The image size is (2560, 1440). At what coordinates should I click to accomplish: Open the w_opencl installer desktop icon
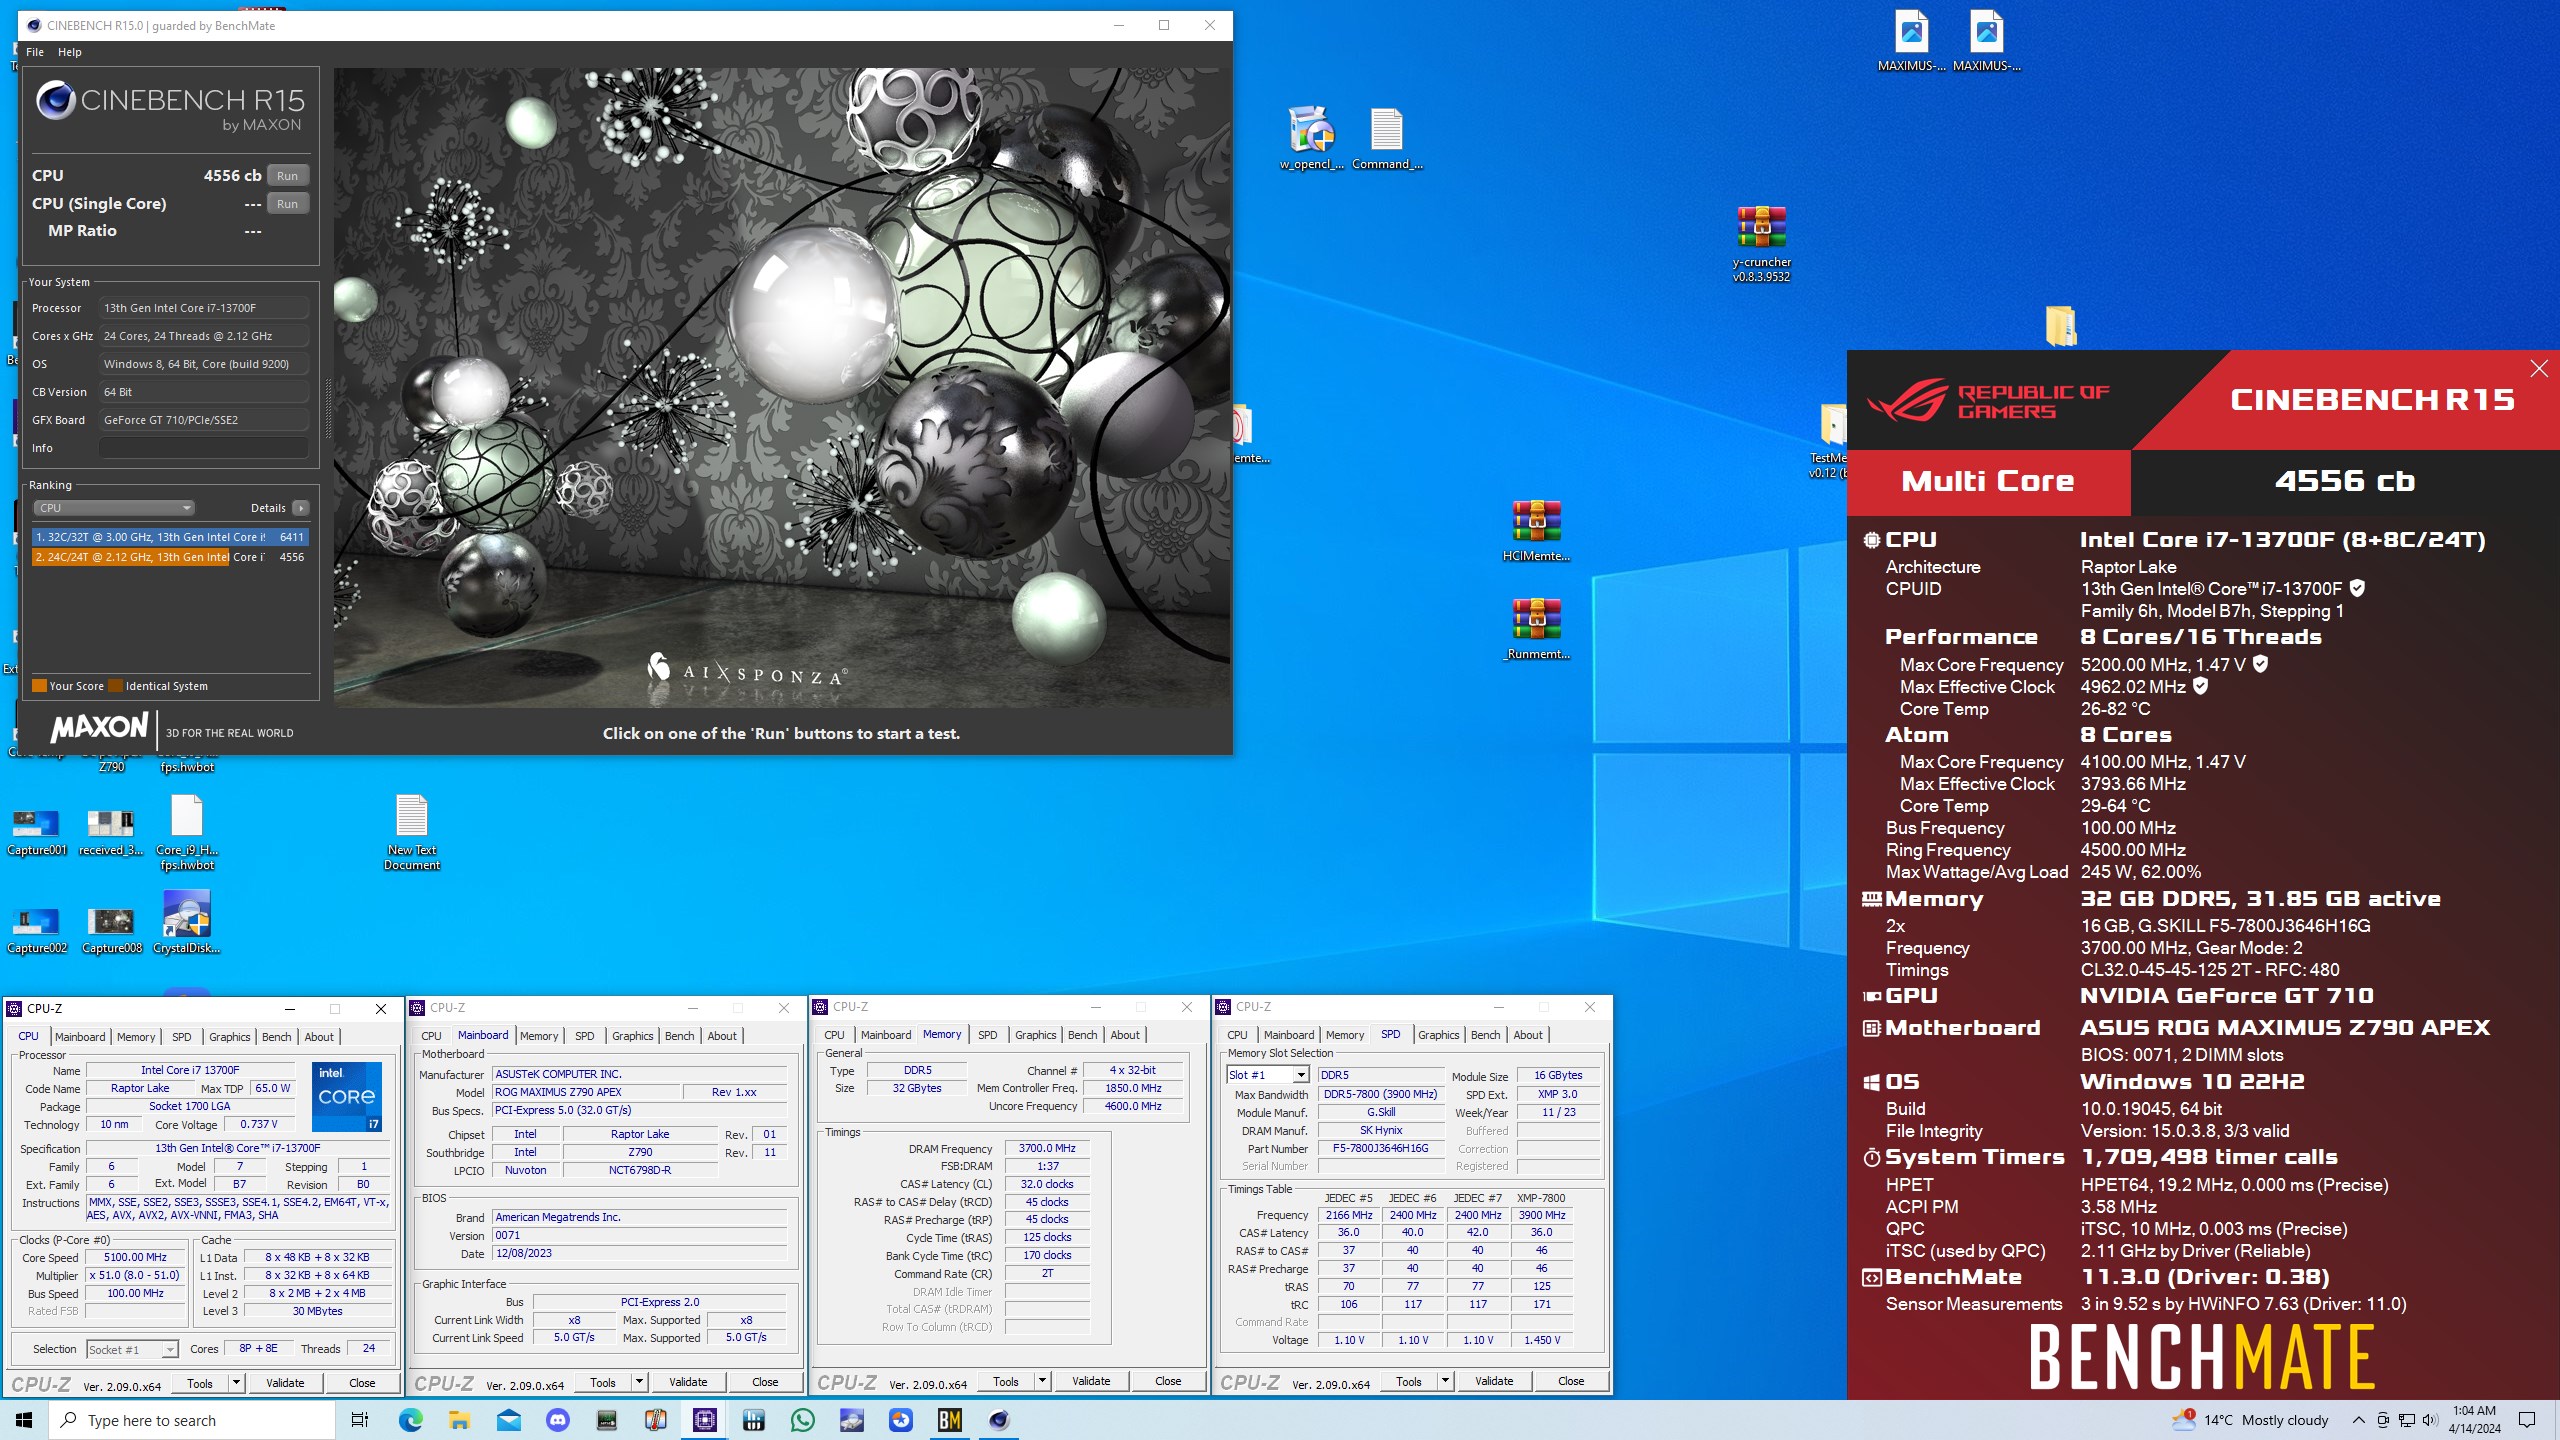[1311, 138]
